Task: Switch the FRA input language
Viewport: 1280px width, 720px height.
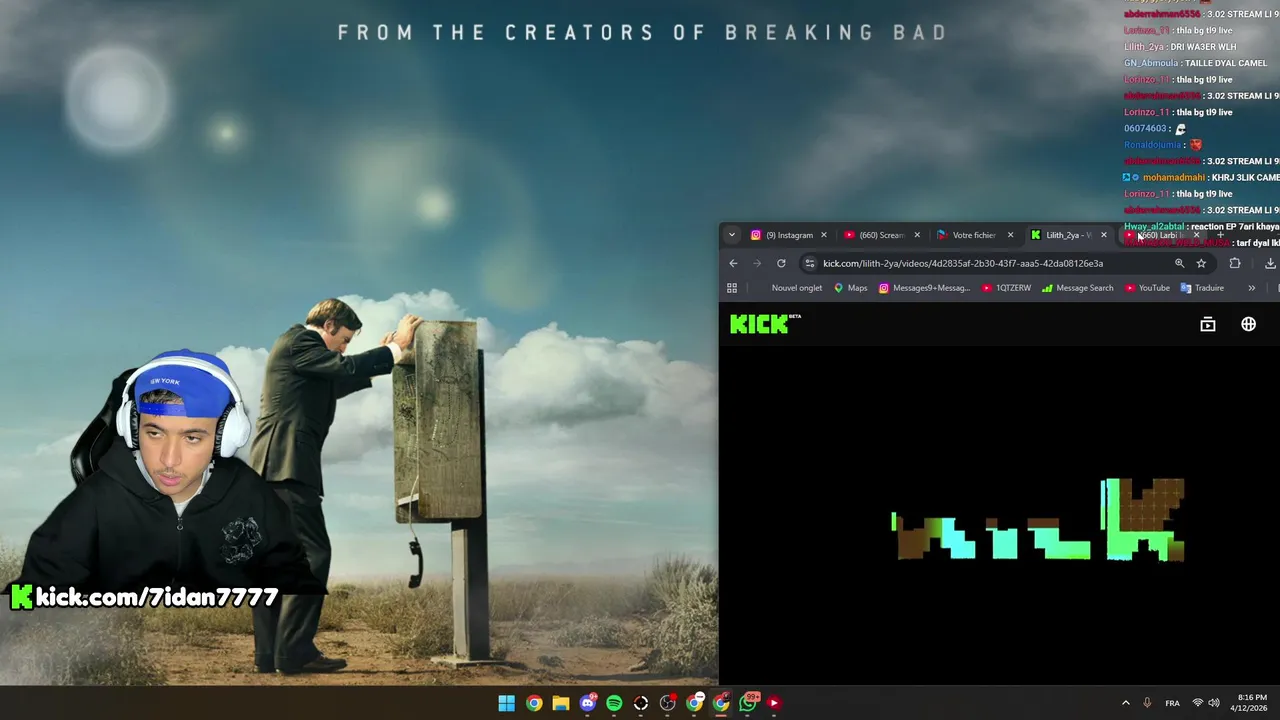Action: point(1172,703)
